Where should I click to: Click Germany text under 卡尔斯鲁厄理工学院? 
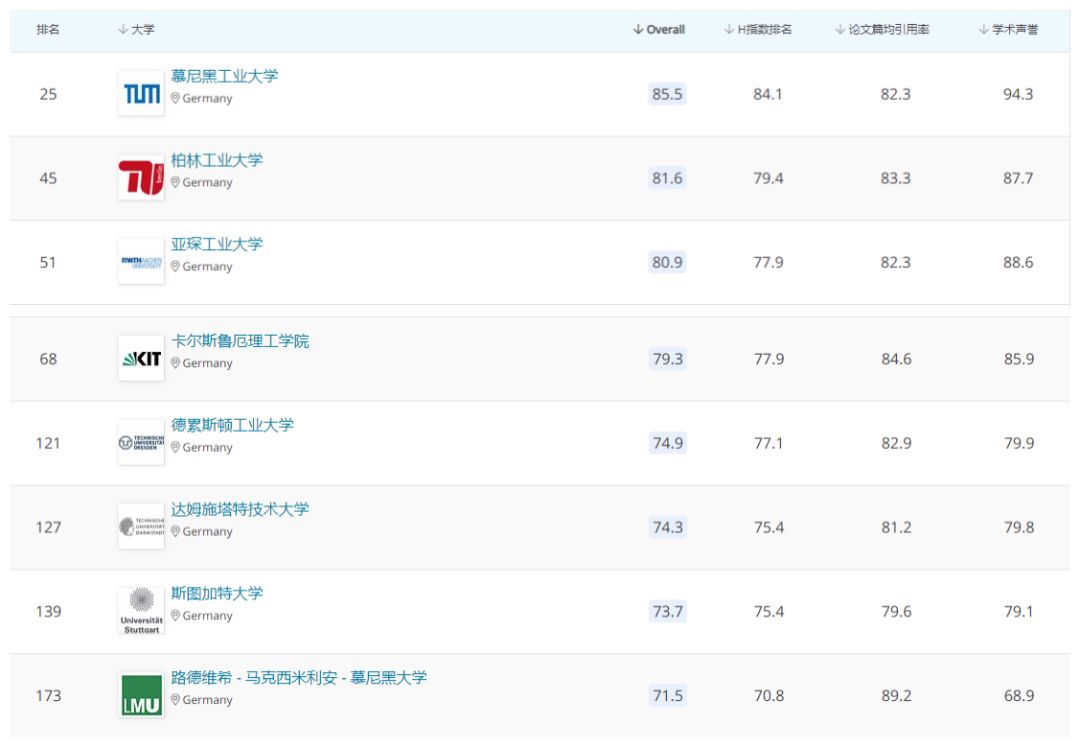pyautogui.click(x=207, y=363)
